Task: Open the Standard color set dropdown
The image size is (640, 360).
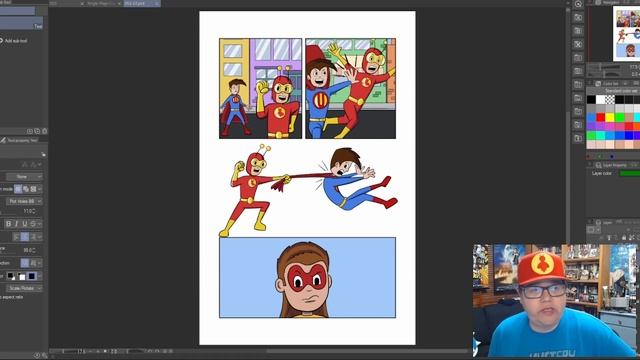Action: [613, 91]
